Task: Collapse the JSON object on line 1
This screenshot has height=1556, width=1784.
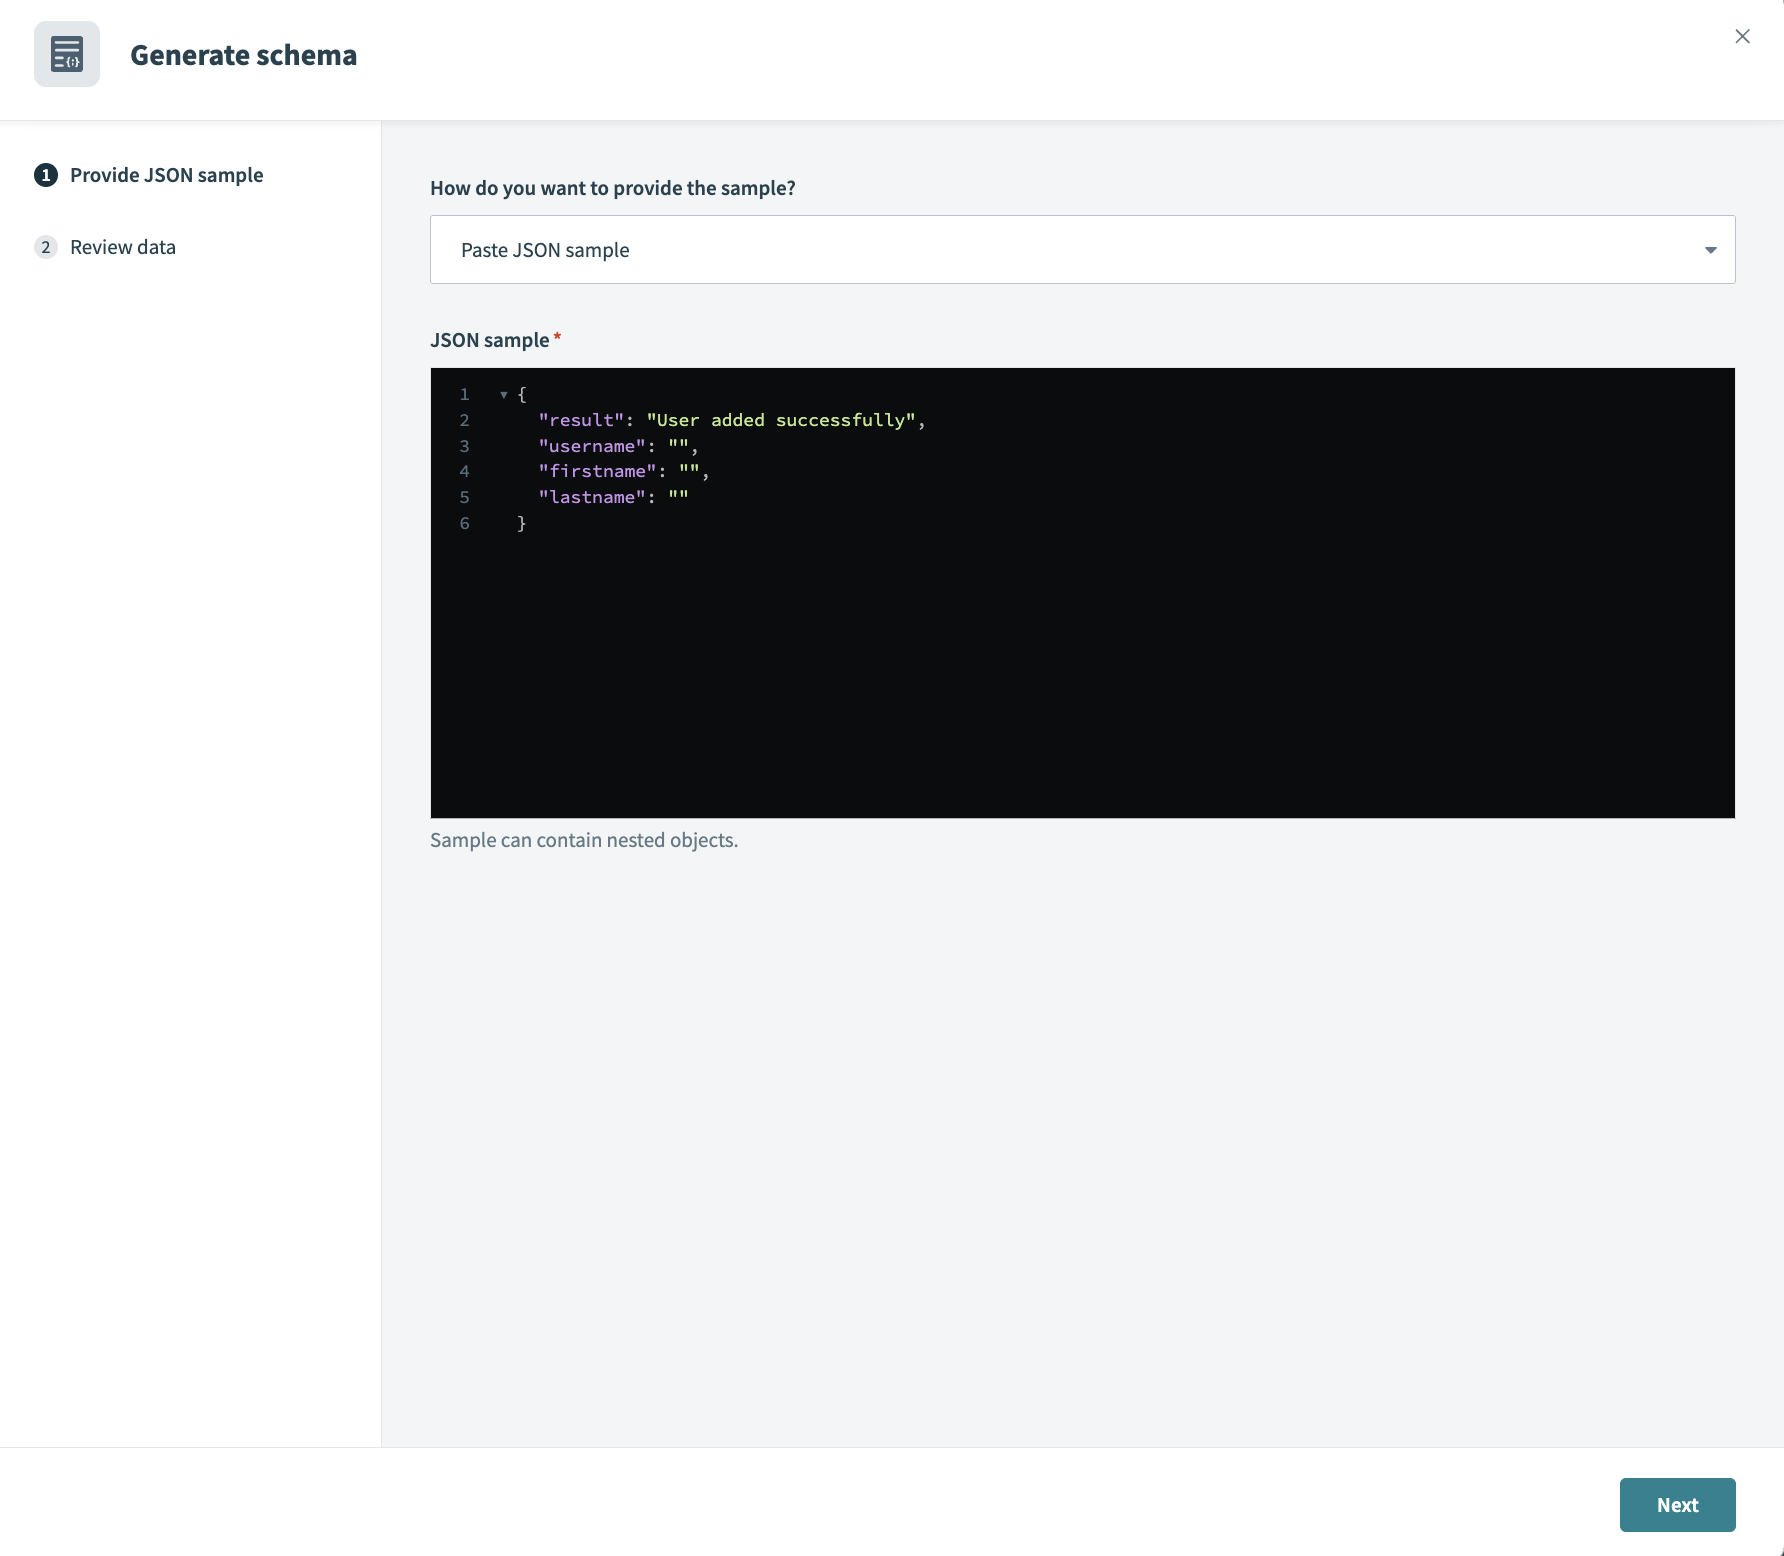Action: pyautogui.click(x=504, y=395)
